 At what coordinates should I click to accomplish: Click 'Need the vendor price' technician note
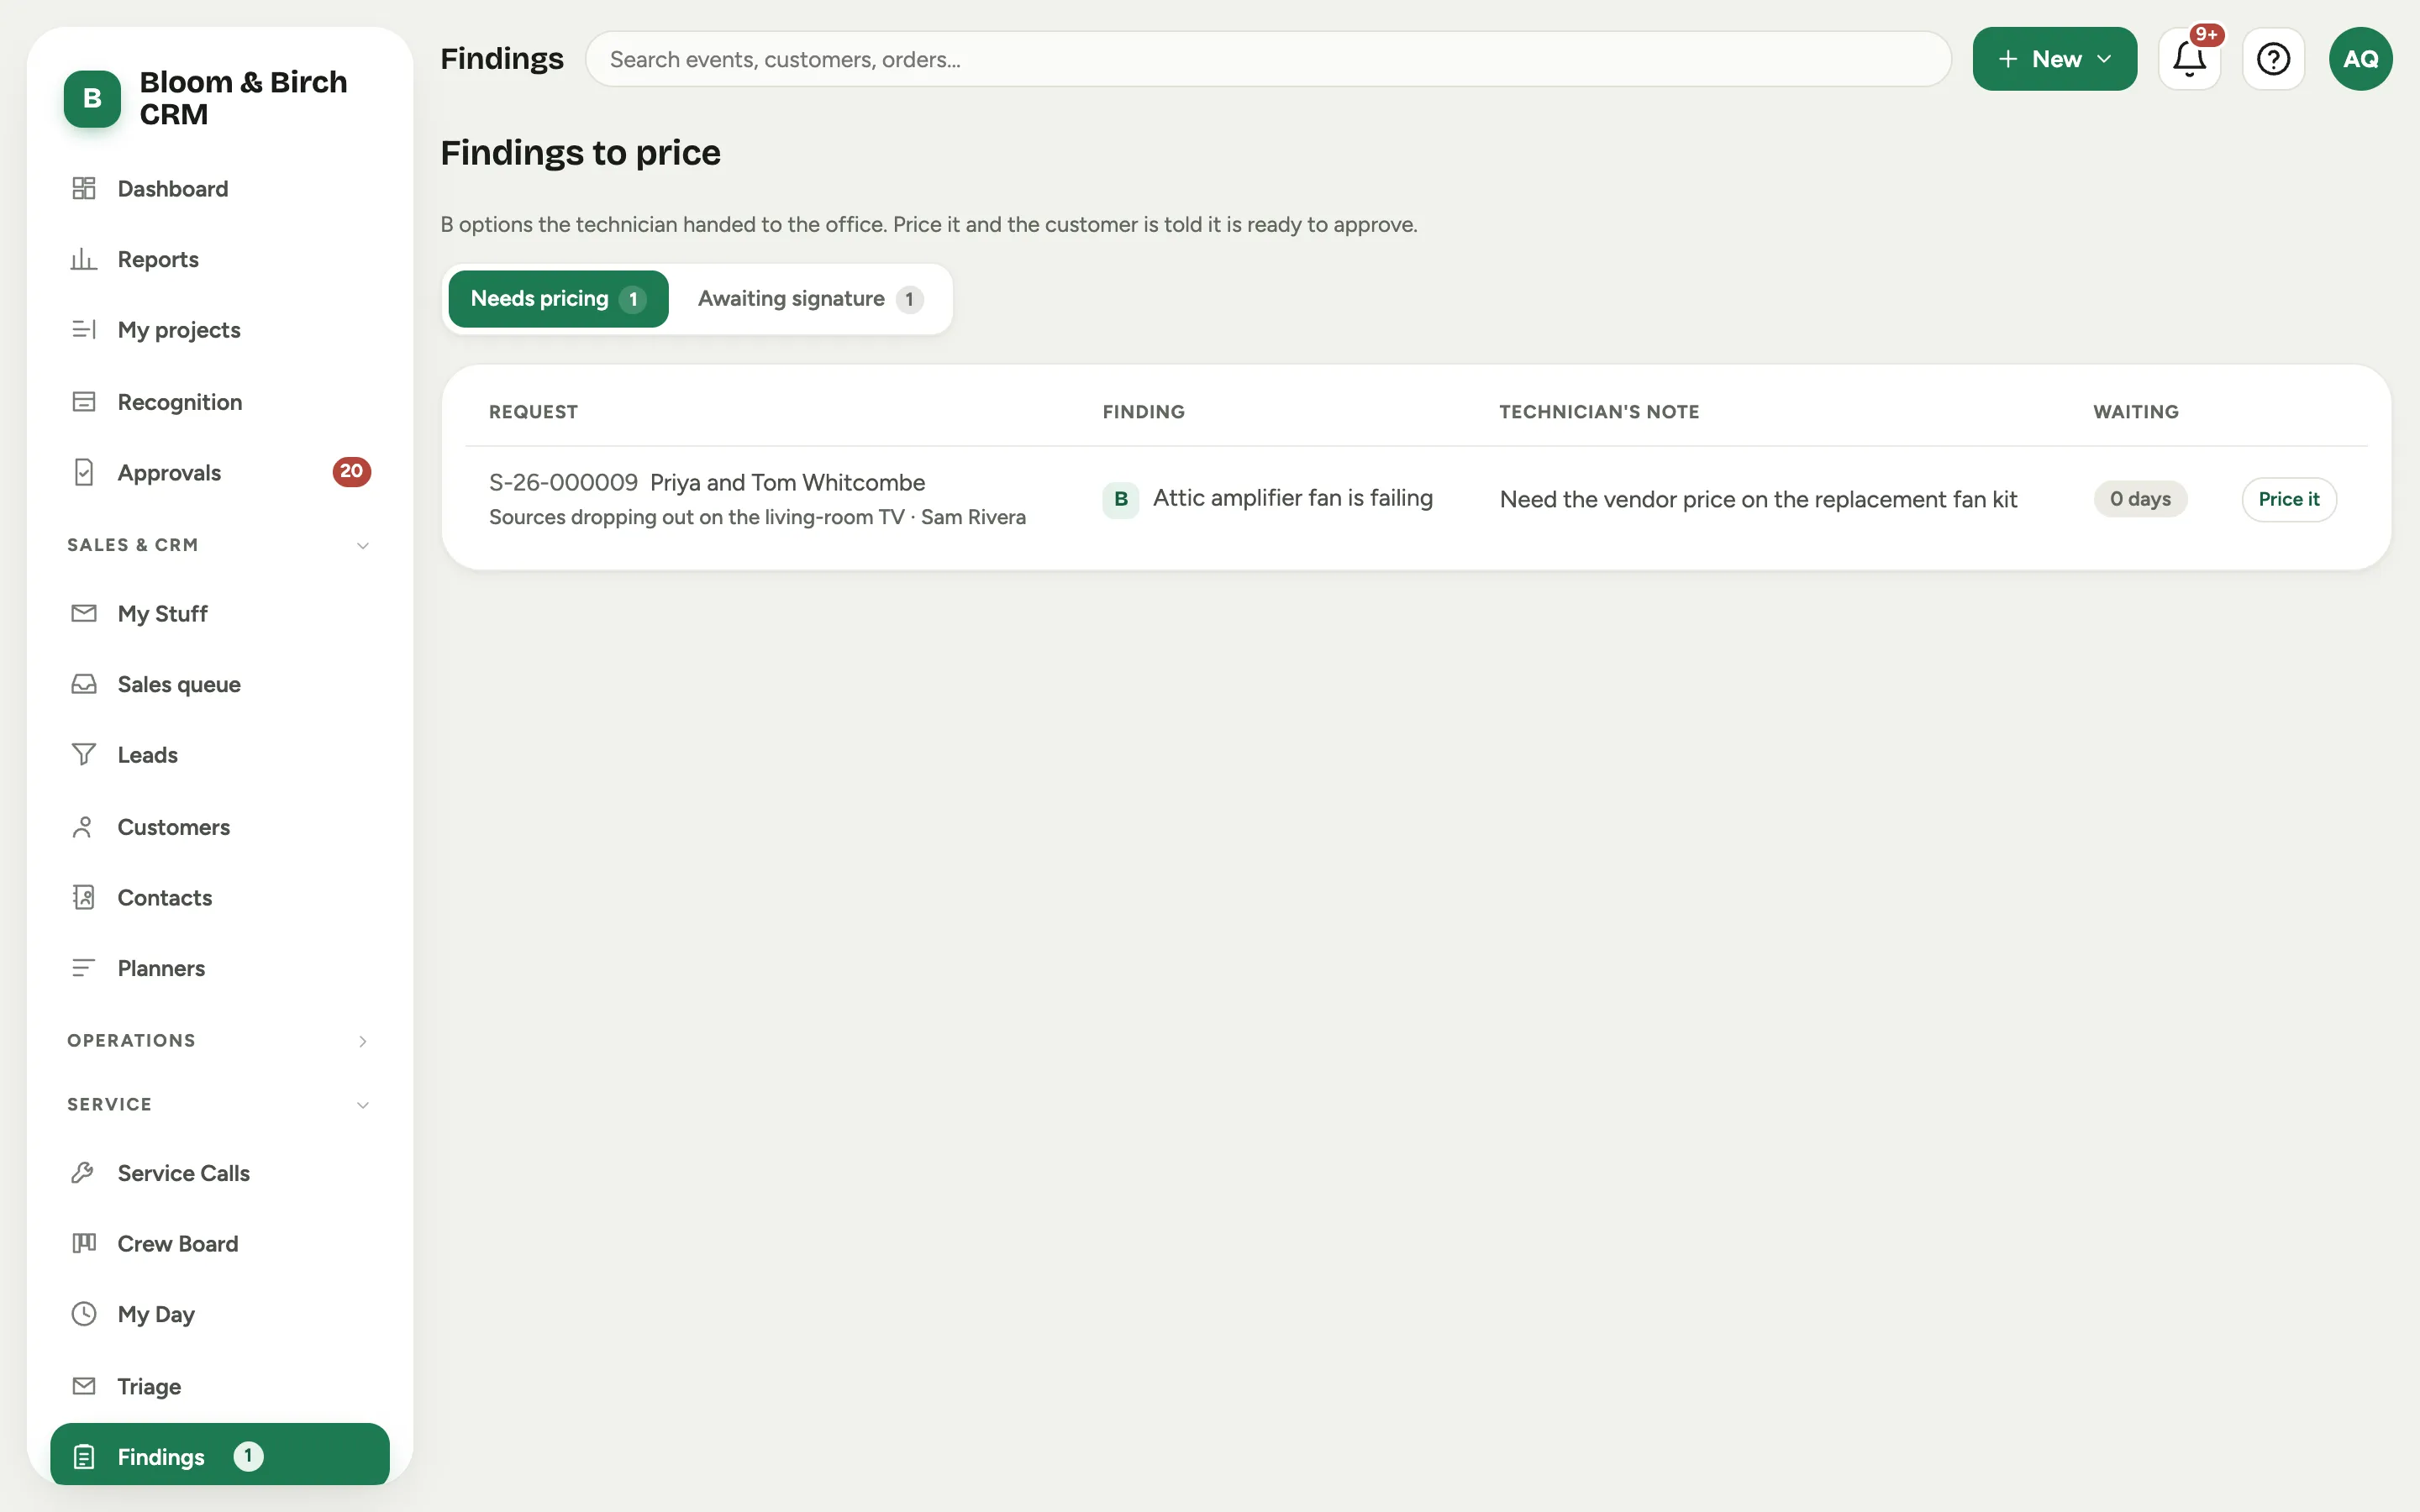point(1758,499)
